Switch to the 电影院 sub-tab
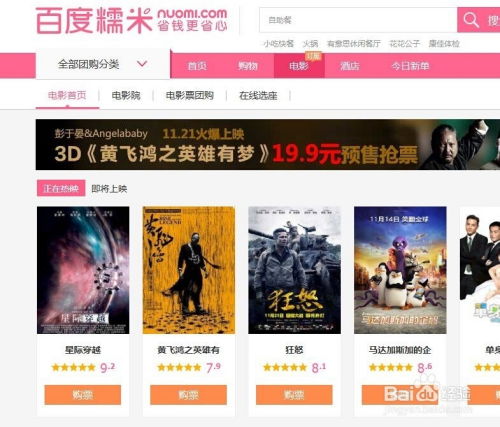Screen dimensions: 500x427 click(126, 96)
